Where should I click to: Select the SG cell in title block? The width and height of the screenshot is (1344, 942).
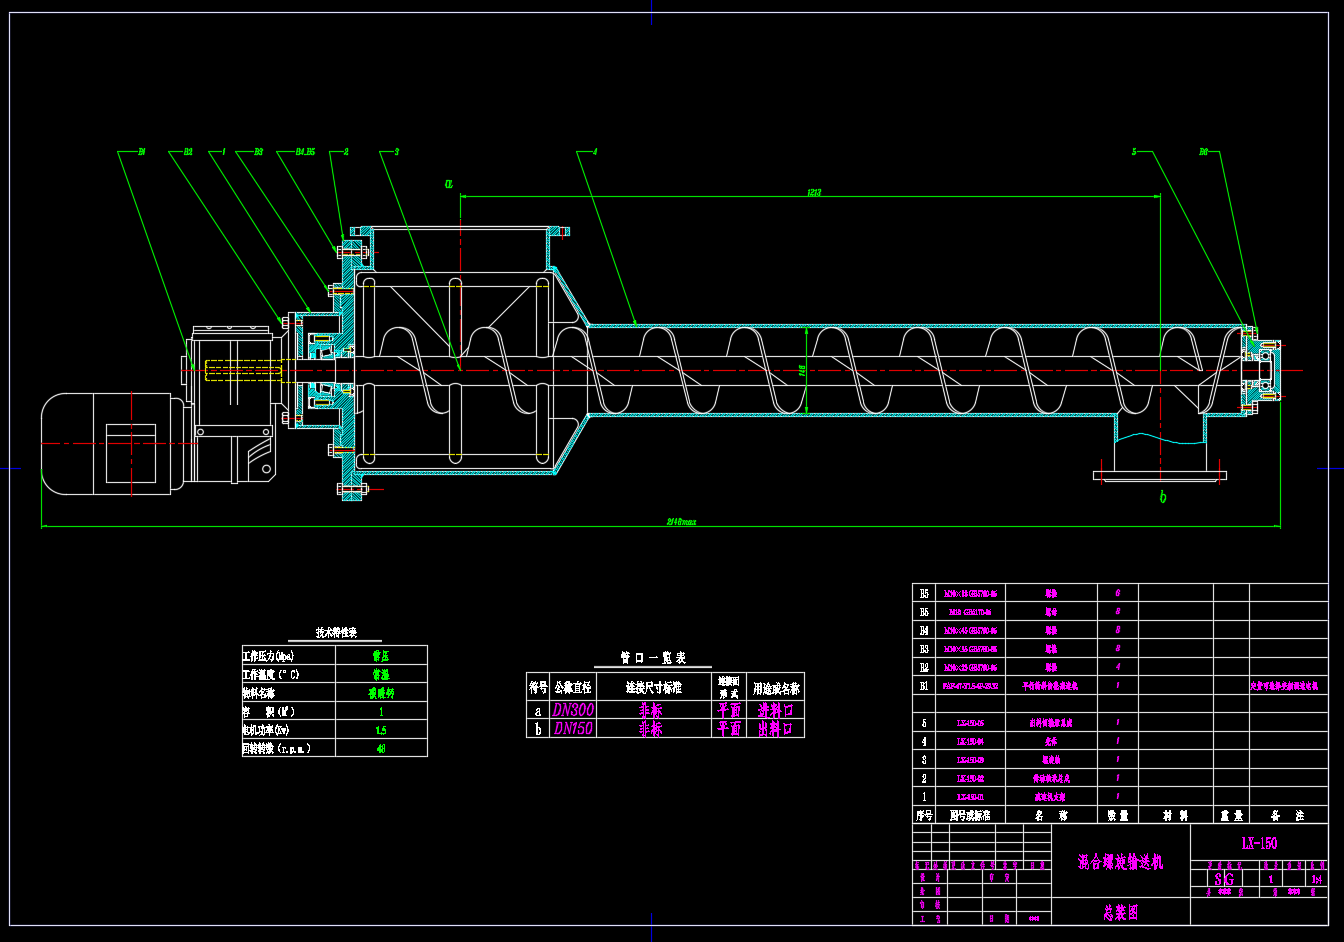(x=1224, y=879)
